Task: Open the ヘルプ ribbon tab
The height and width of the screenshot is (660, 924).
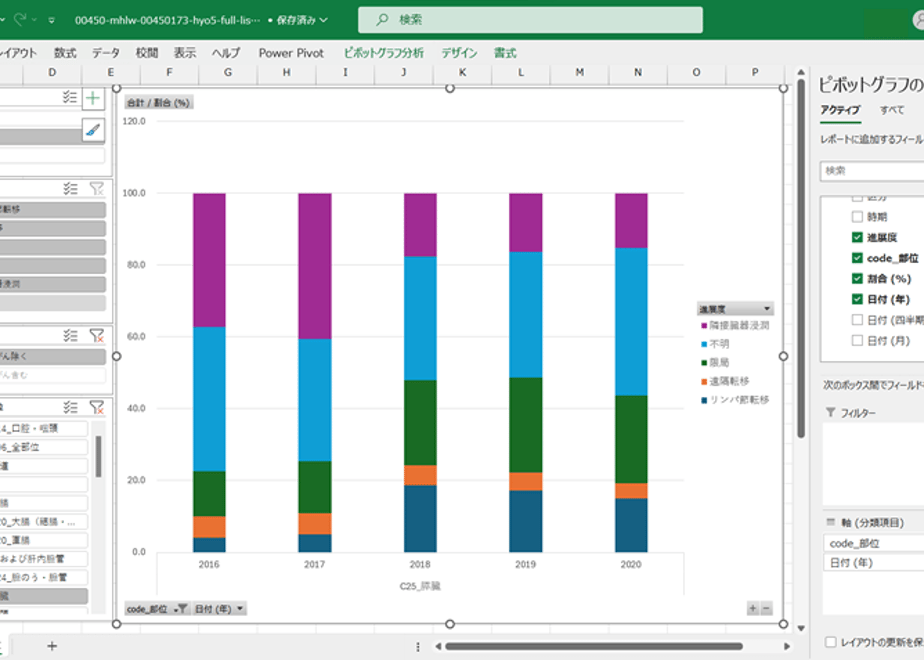Action: [226, 53]
